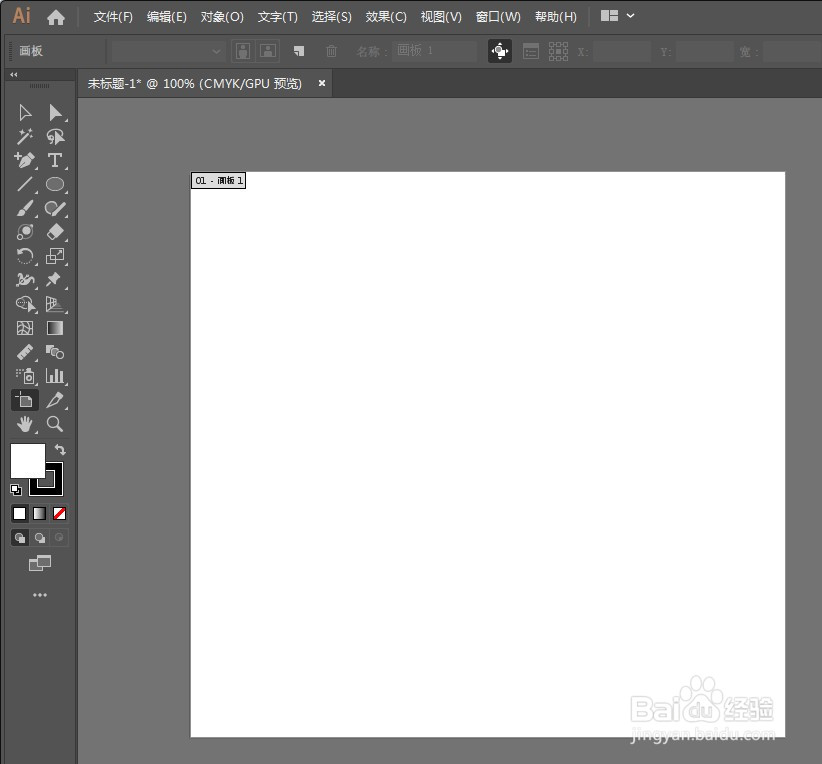Swap fill and stroke colors
Viewport: 822px width, 764px height.
tap(60, 450)
